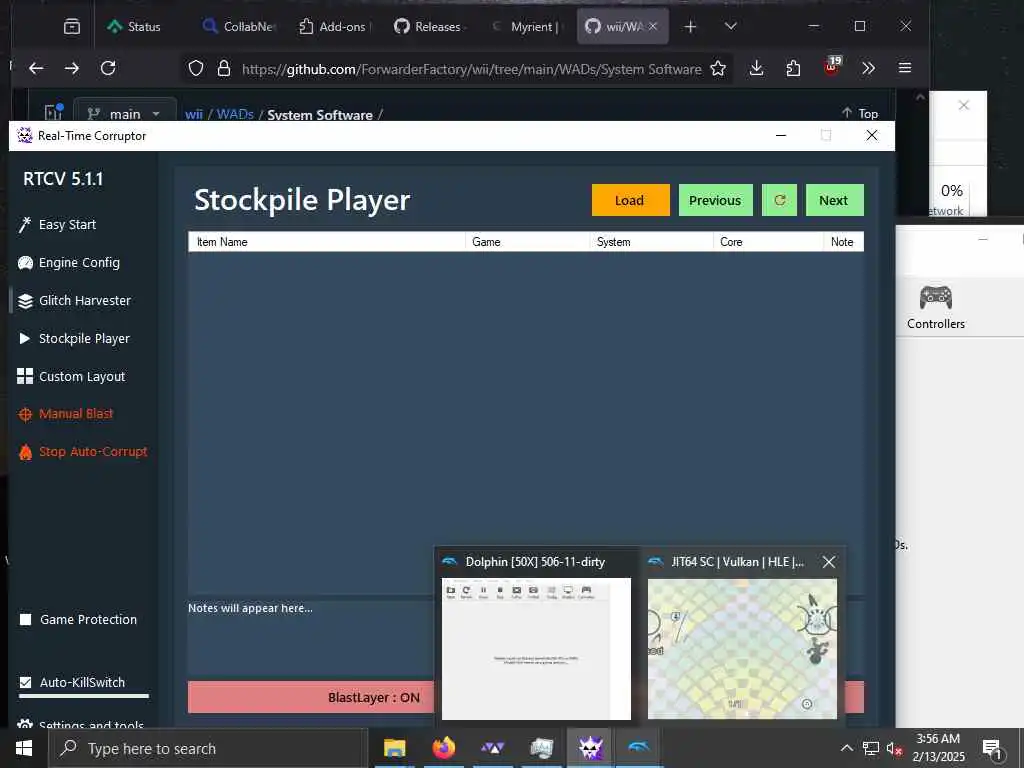Go forward in the browser
The width and height of the screenshot is (1024, 768).
(x=72, y=68)
